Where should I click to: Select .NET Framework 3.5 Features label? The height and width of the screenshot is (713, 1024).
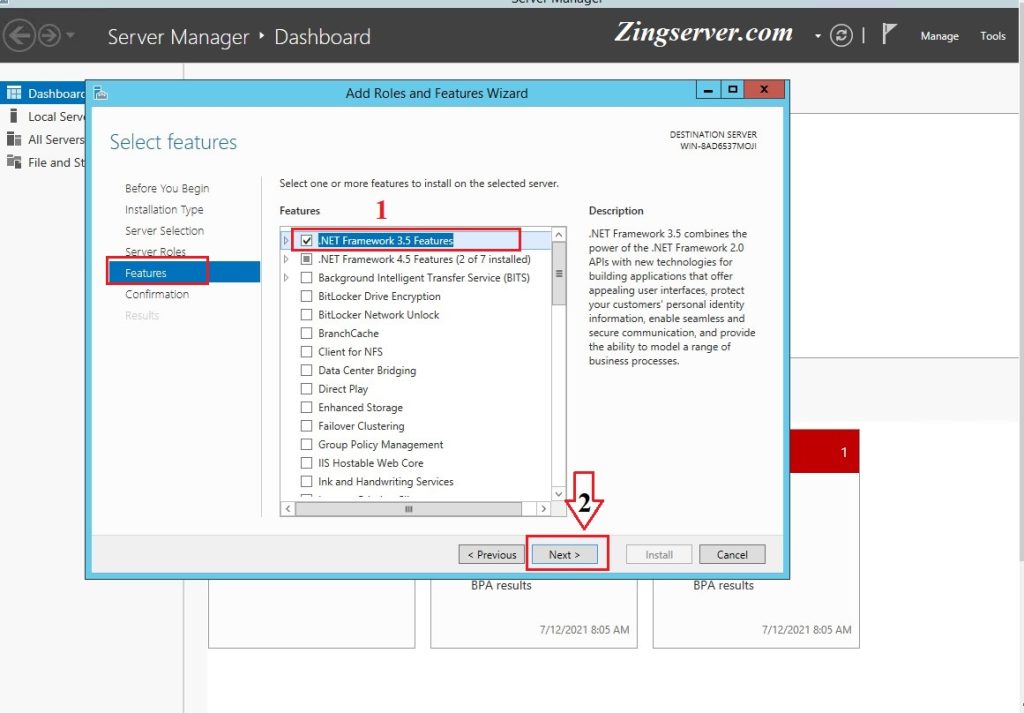[385, 241]
